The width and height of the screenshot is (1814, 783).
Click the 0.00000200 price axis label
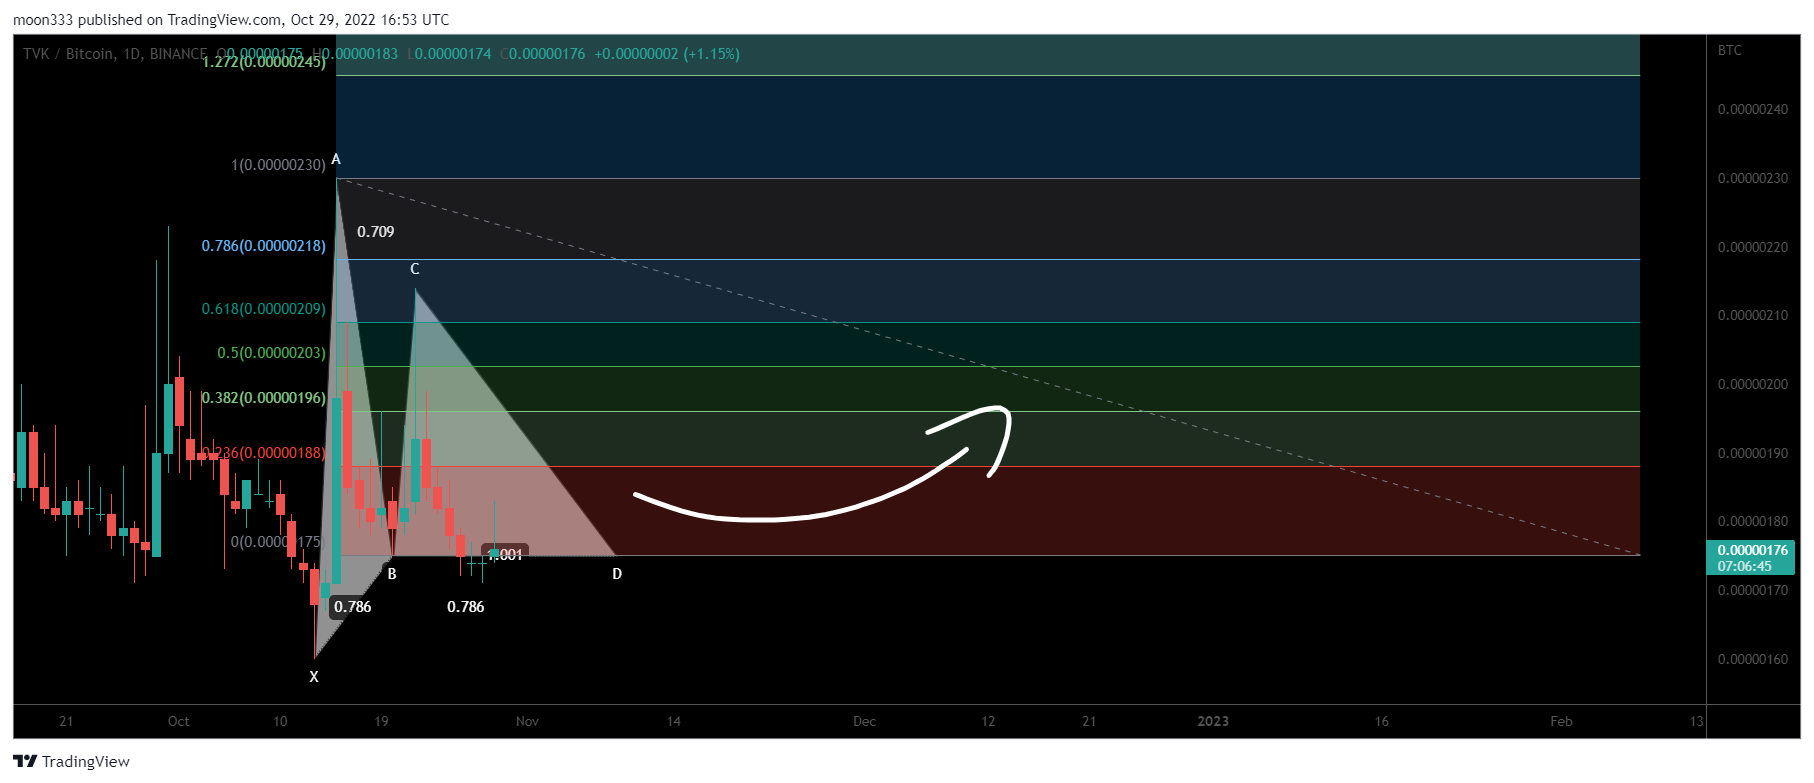[x=1752, y=385]
